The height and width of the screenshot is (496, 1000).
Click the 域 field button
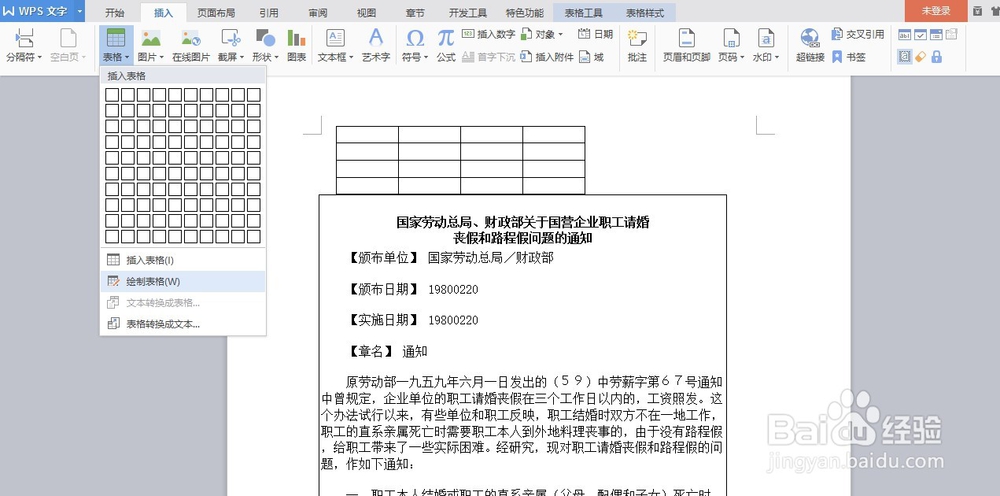coord(592,57)
